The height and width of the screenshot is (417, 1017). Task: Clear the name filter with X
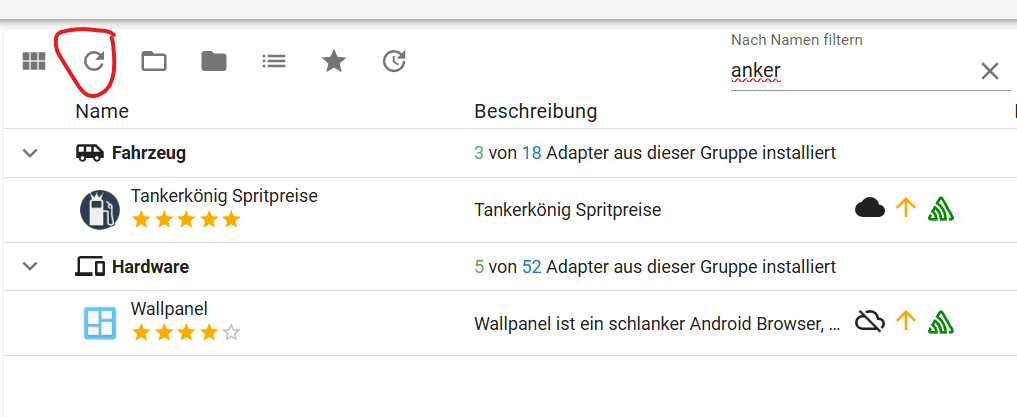point(989,70)
